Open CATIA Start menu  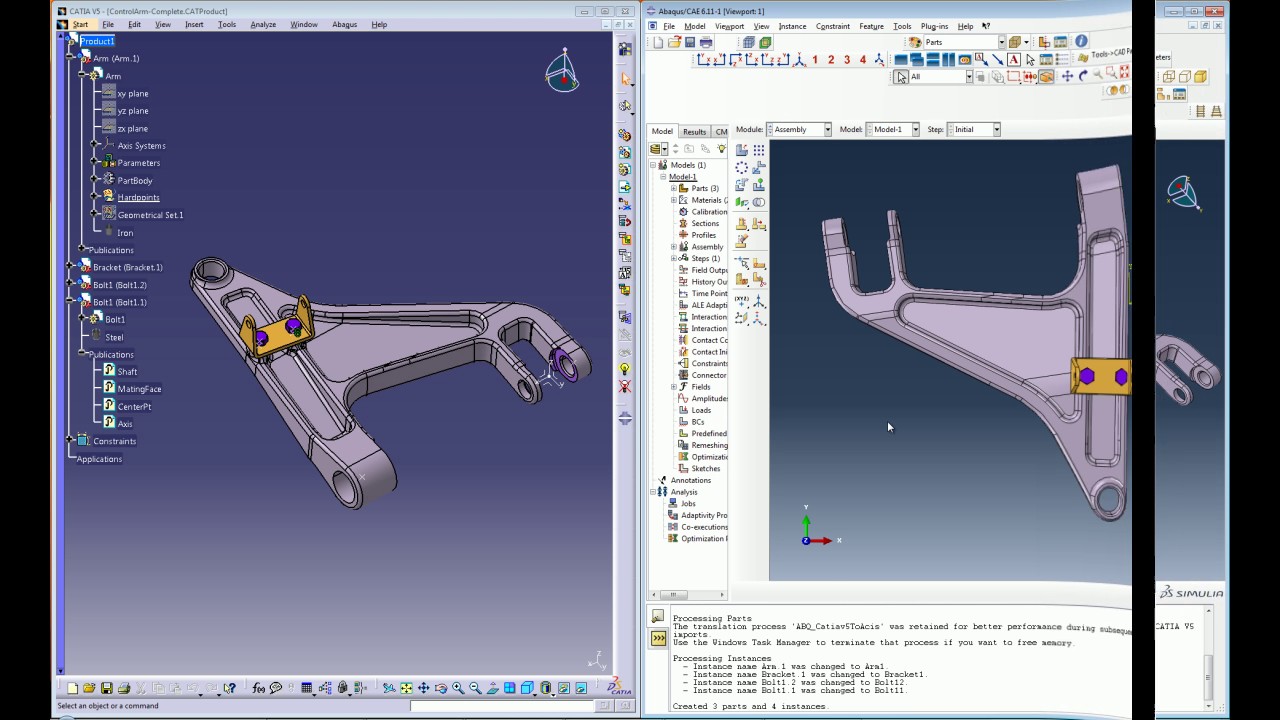click(x=80, y=24)
